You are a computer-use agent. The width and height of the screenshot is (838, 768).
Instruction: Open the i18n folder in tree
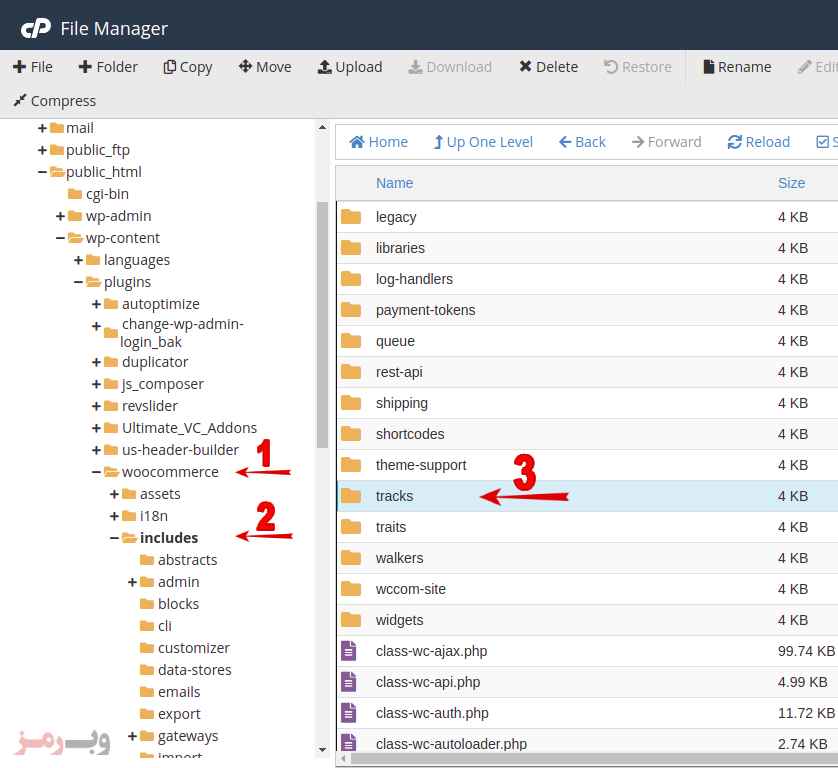tap(154, 516)
